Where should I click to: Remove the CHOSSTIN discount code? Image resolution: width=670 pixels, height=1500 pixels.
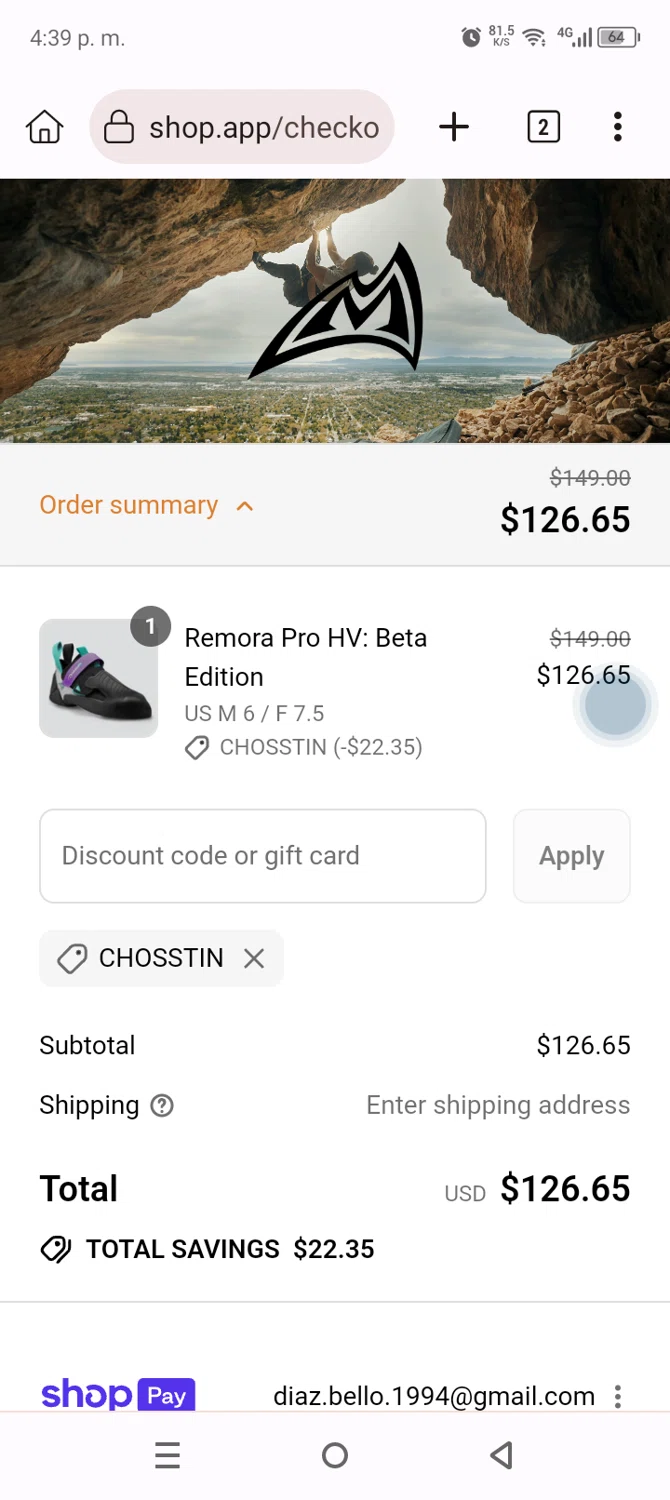(x=254, y=958)
